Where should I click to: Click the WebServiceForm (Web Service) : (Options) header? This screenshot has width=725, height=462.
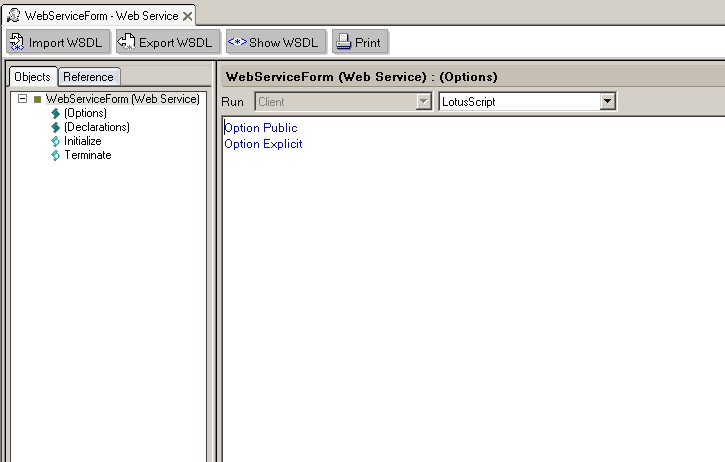[x=362, y=77]
